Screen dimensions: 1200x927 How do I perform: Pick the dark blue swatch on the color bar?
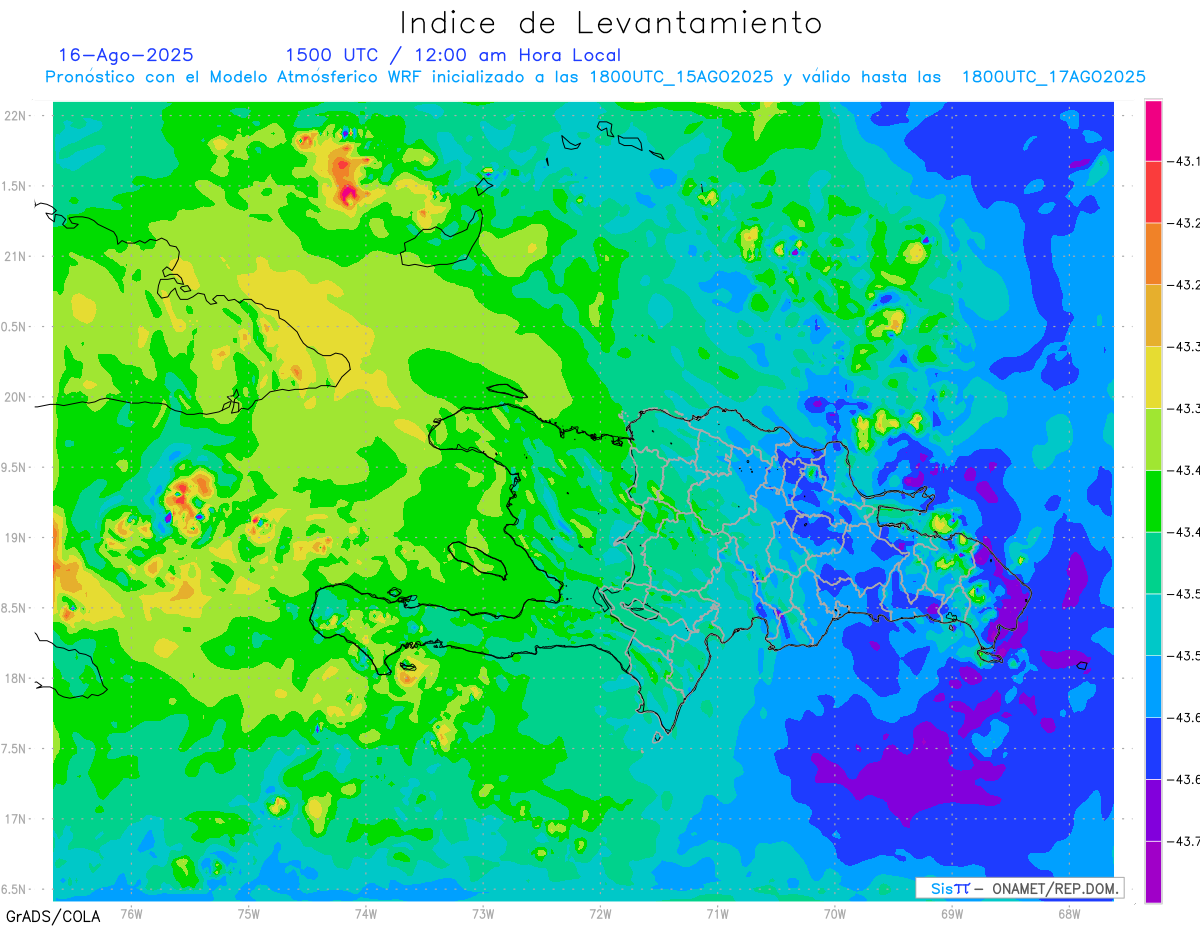click(1153, 748)
